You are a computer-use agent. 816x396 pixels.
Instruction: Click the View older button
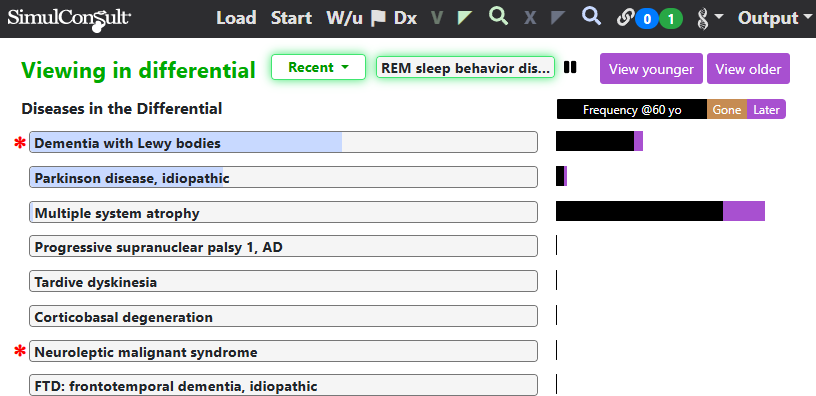(748, 69)
